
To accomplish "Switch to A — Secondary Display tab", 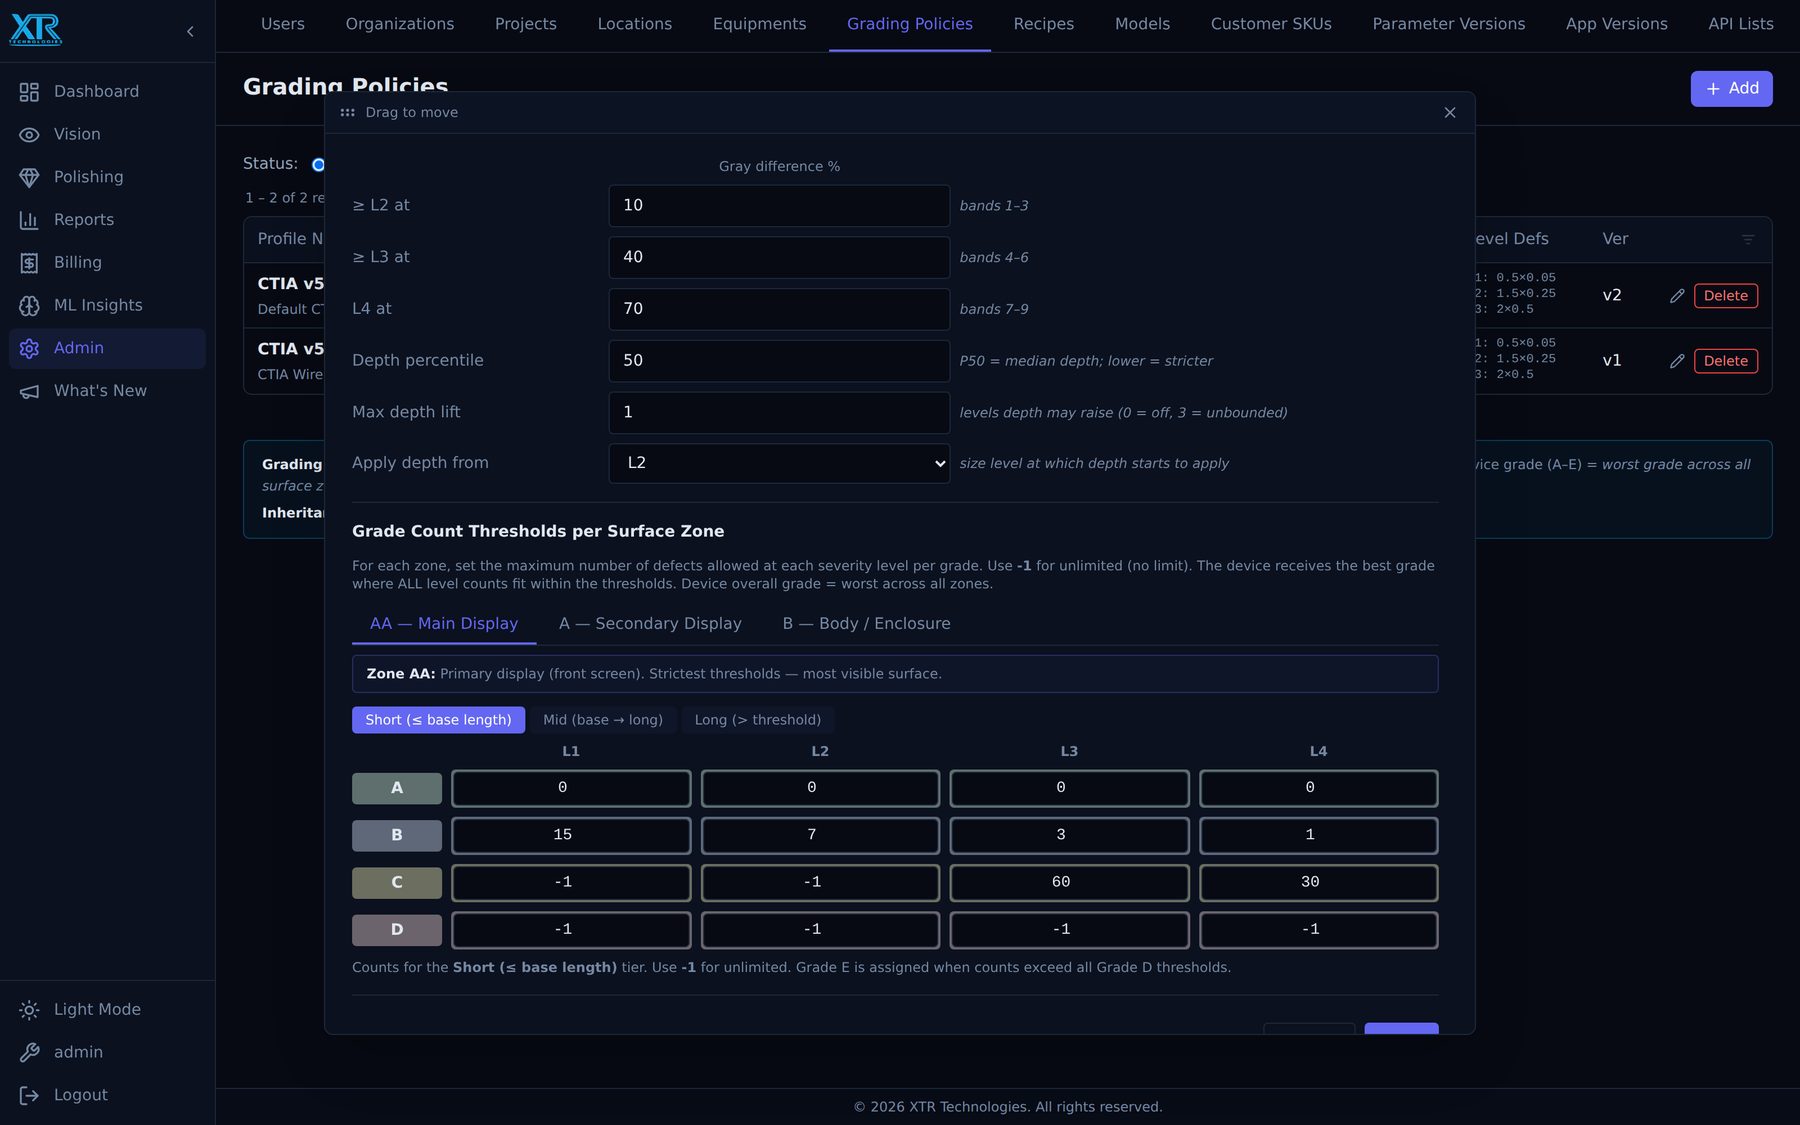I will pyautogui.click(x=650, y=624).
